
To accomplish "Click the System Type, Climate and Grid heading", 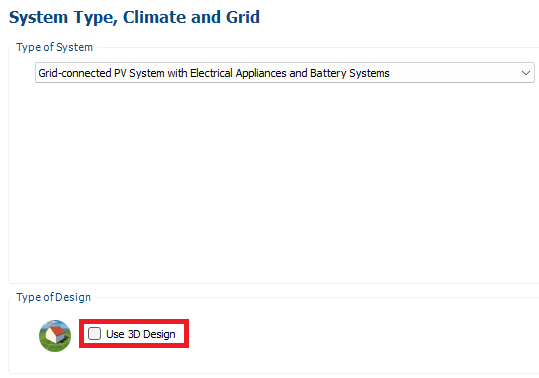I will (134, 18).
